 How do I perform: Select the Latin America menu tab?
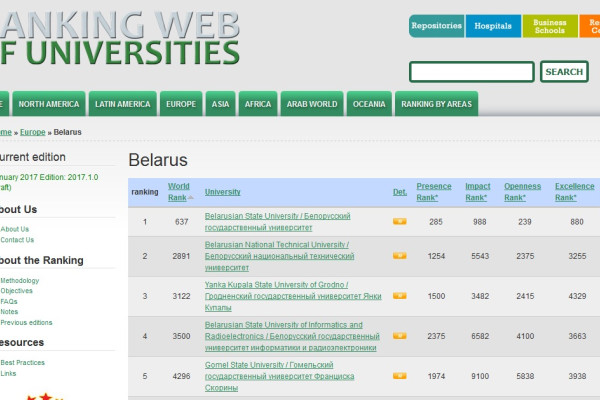pos(123,104)
